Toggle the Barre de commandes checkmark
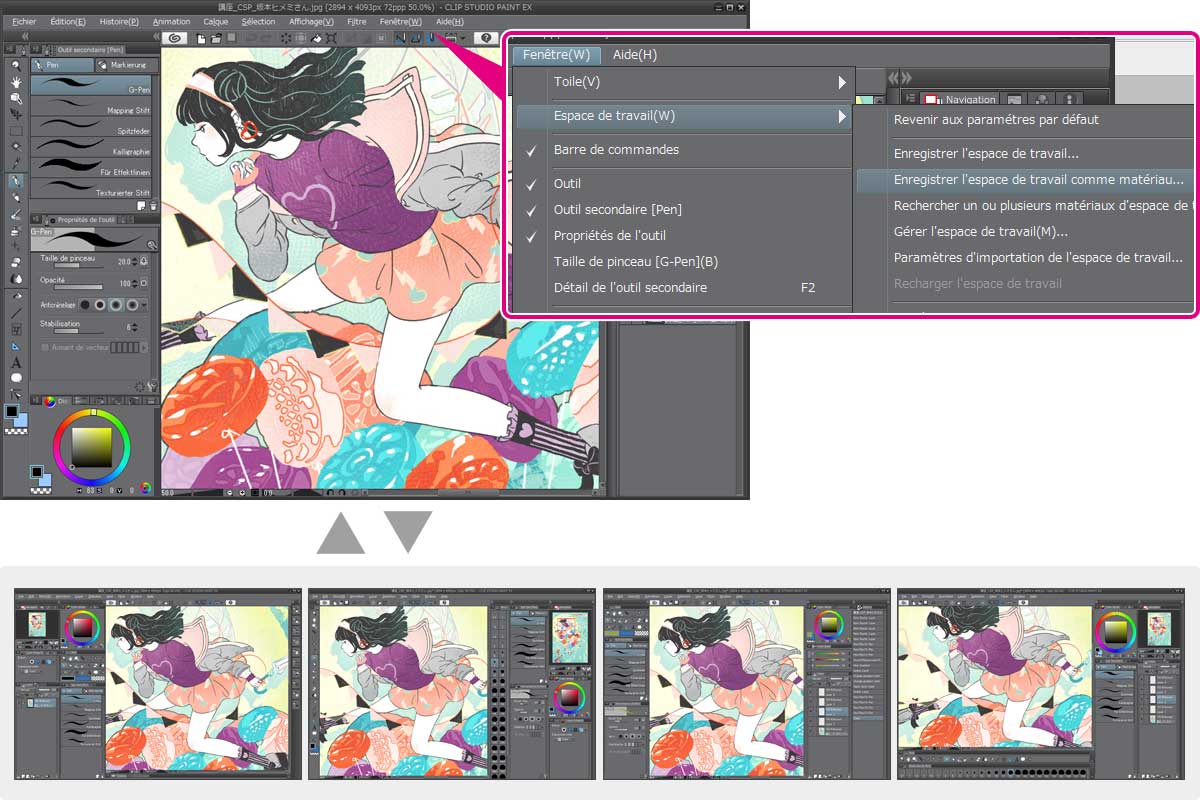Viewport: 1200px width, 800px height. (x=616, y=150)
